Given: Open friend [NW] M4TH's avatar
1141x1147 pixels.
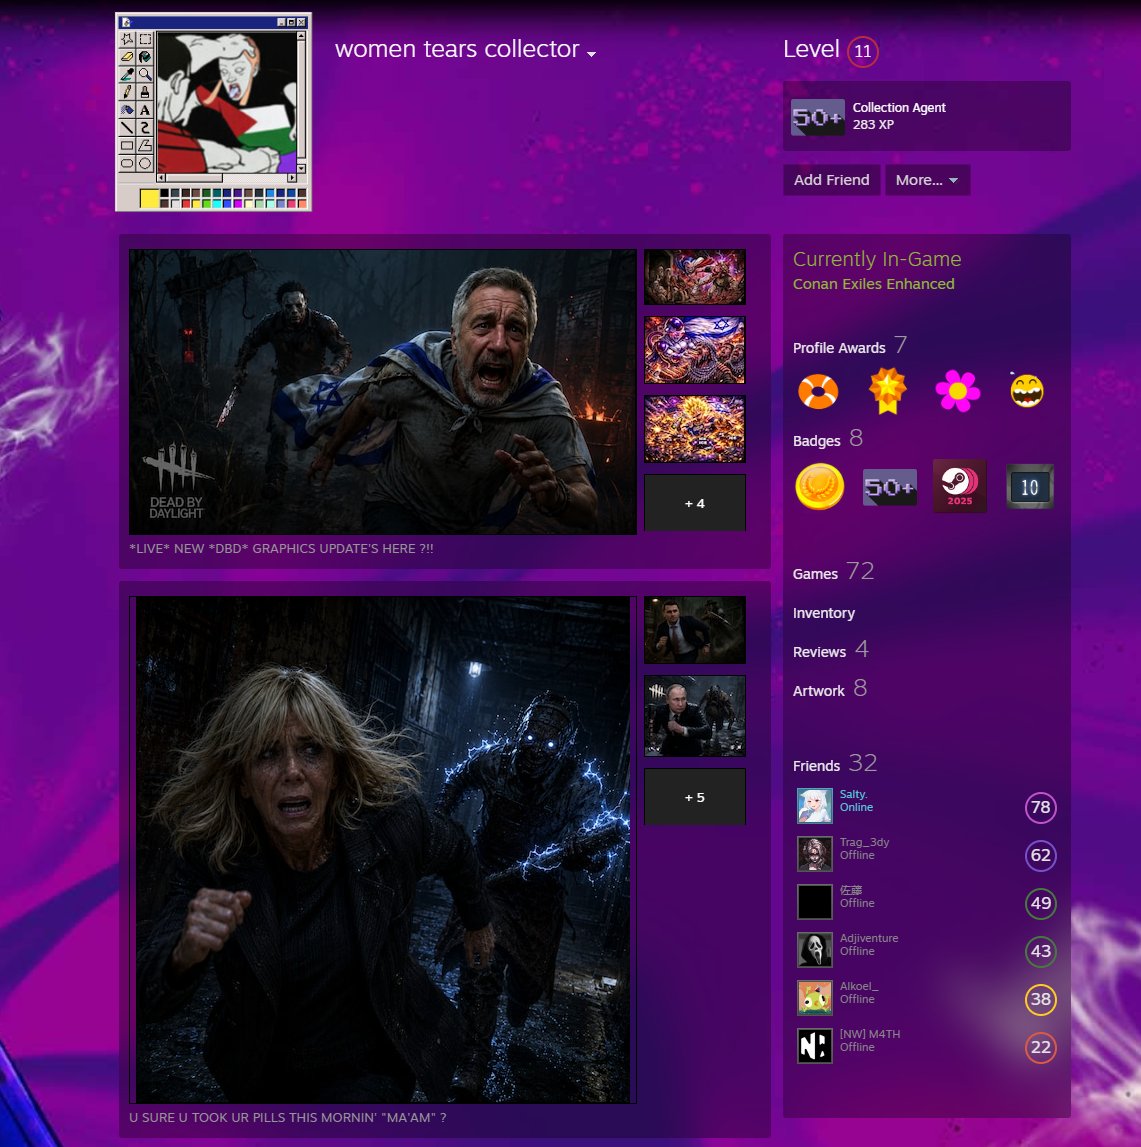Looking at the screenshot, I should [815, 1045].
